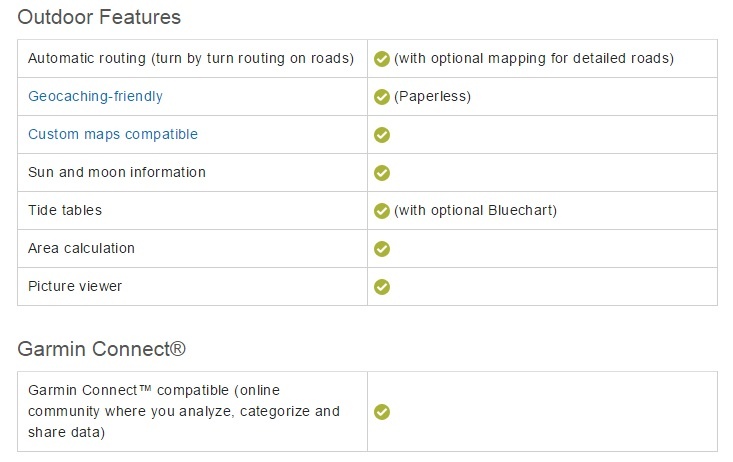
Task: Click the Picture viewer row label
Action: click(x=75, y=287)
